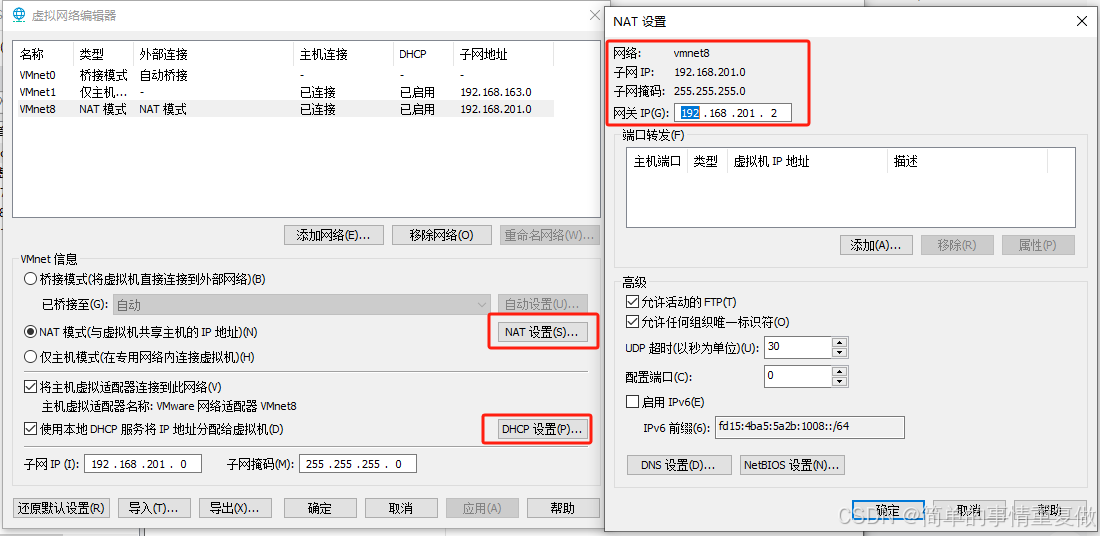Close the NAT 设置 dialog
The image size is (1100, 536).
1082,22
